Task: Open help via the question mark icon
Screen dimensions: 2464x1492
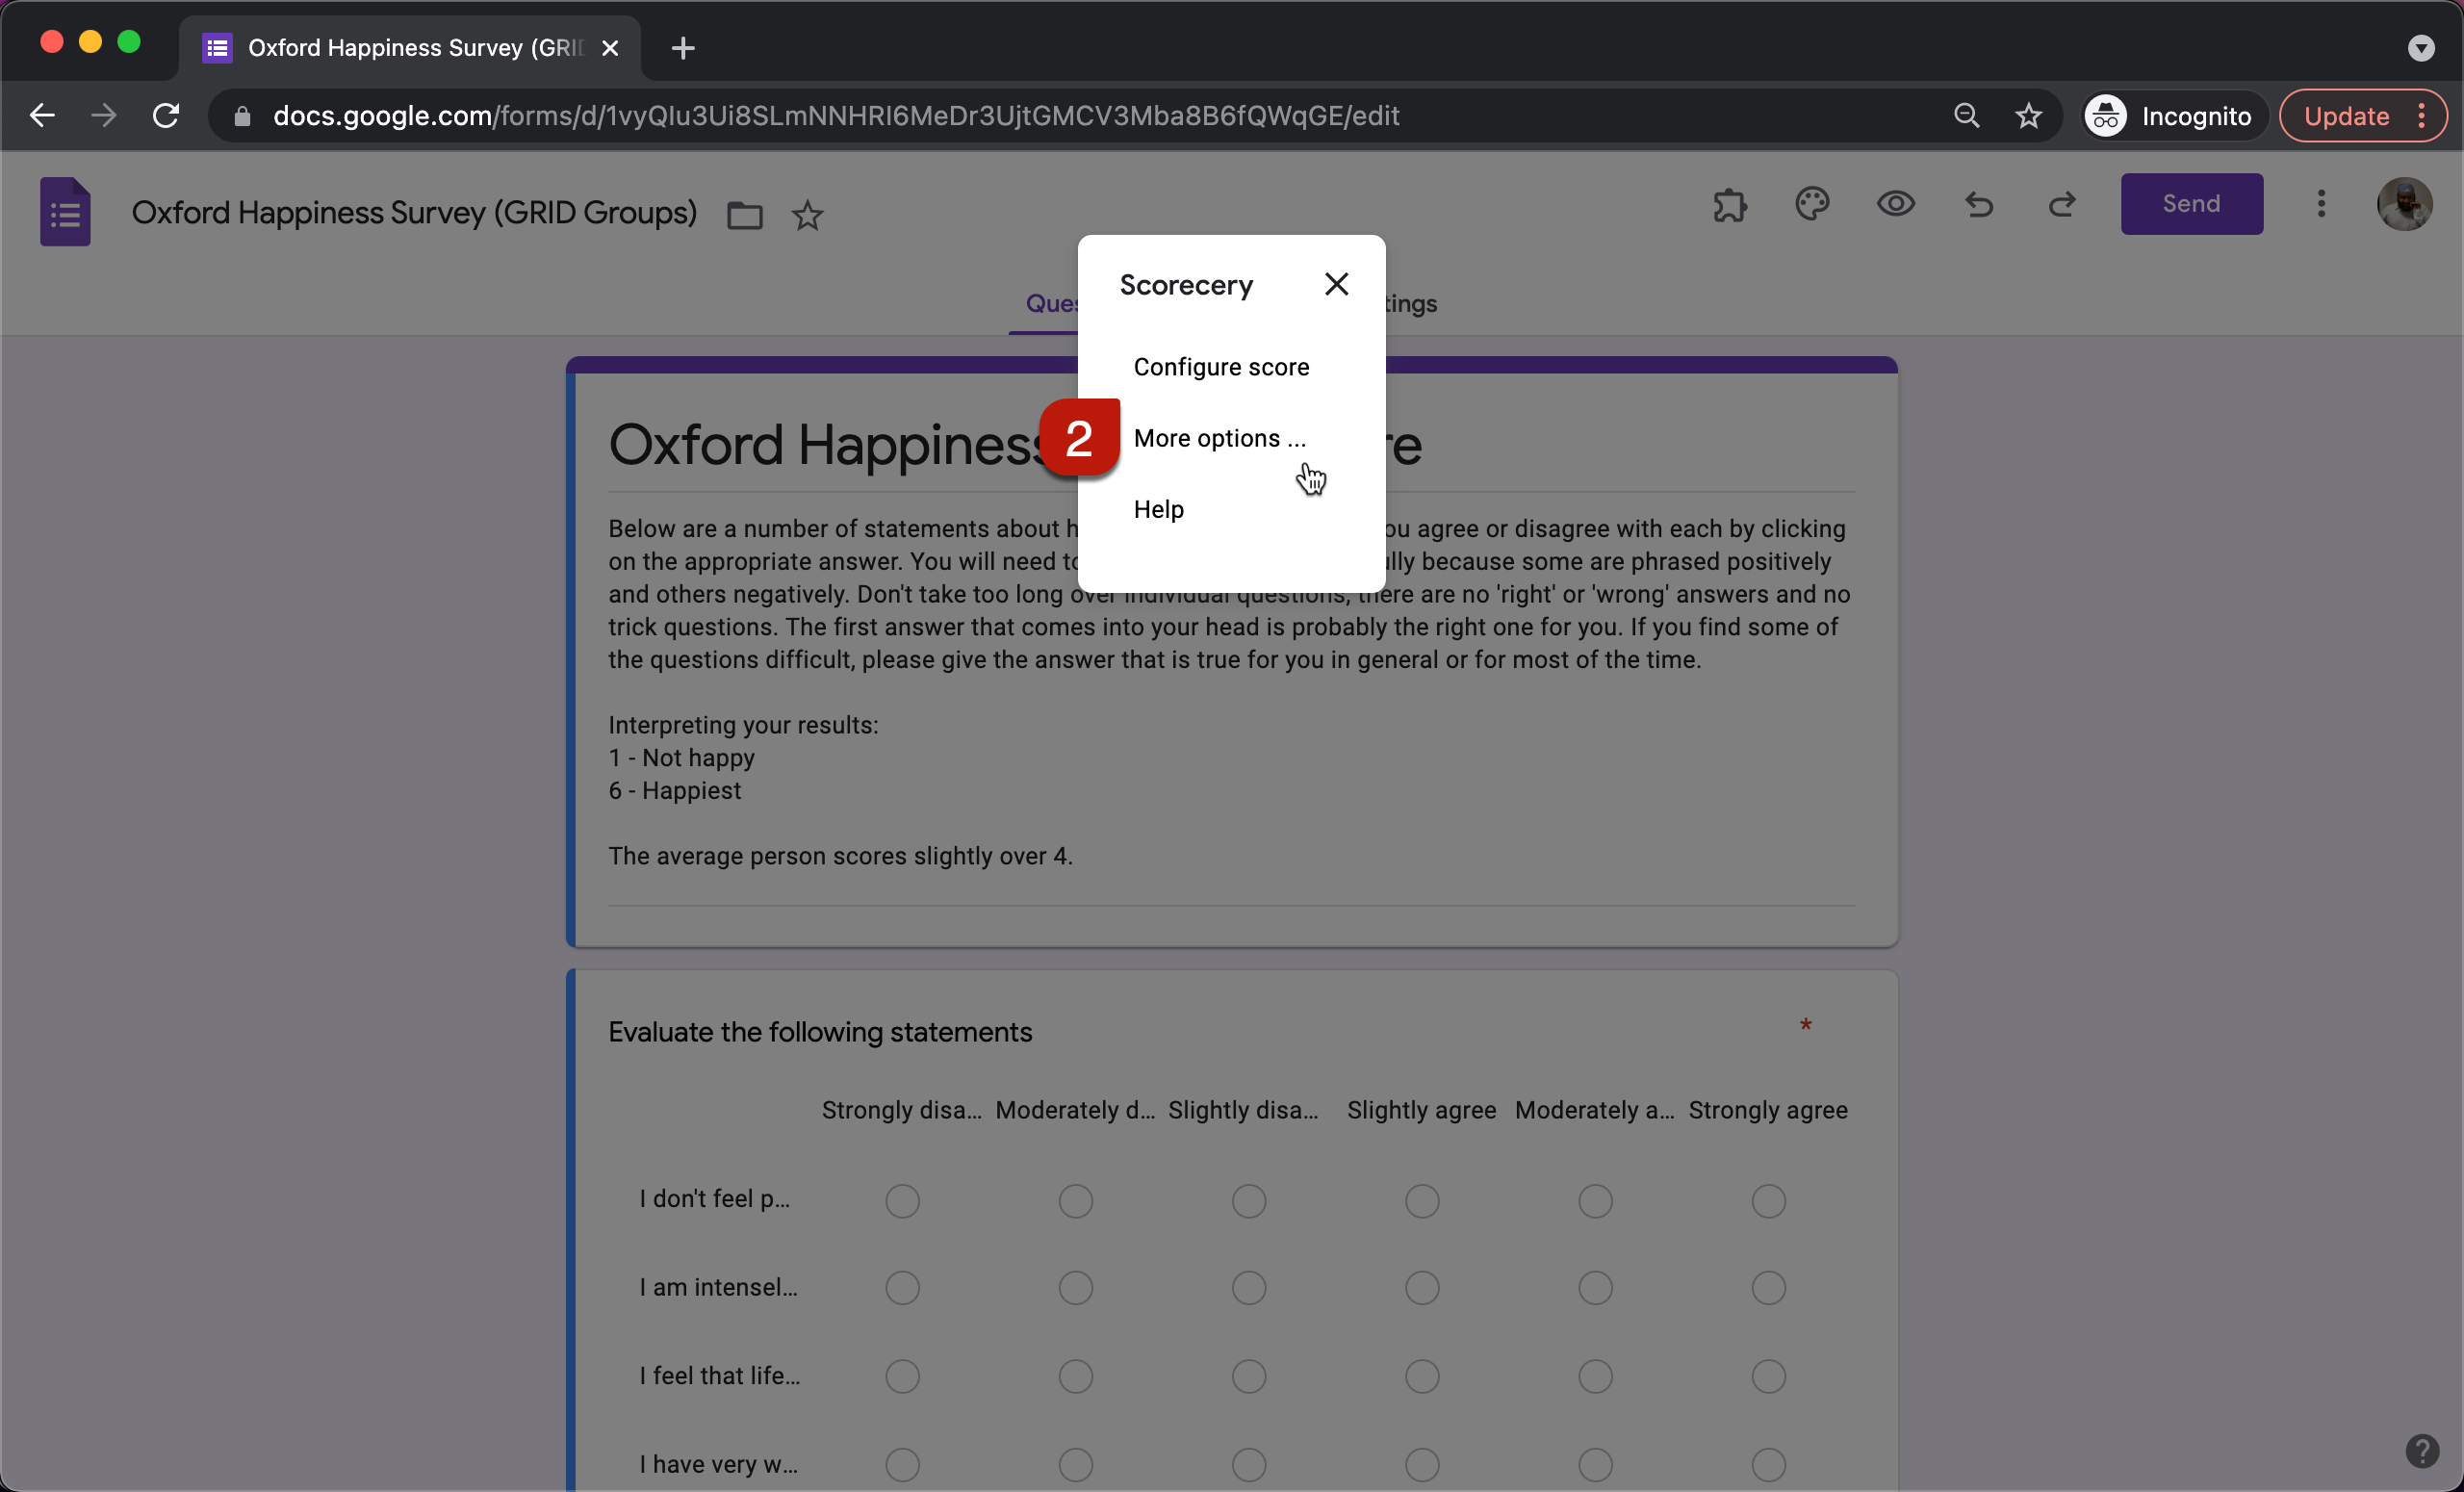Action: coord(2423,1450)
